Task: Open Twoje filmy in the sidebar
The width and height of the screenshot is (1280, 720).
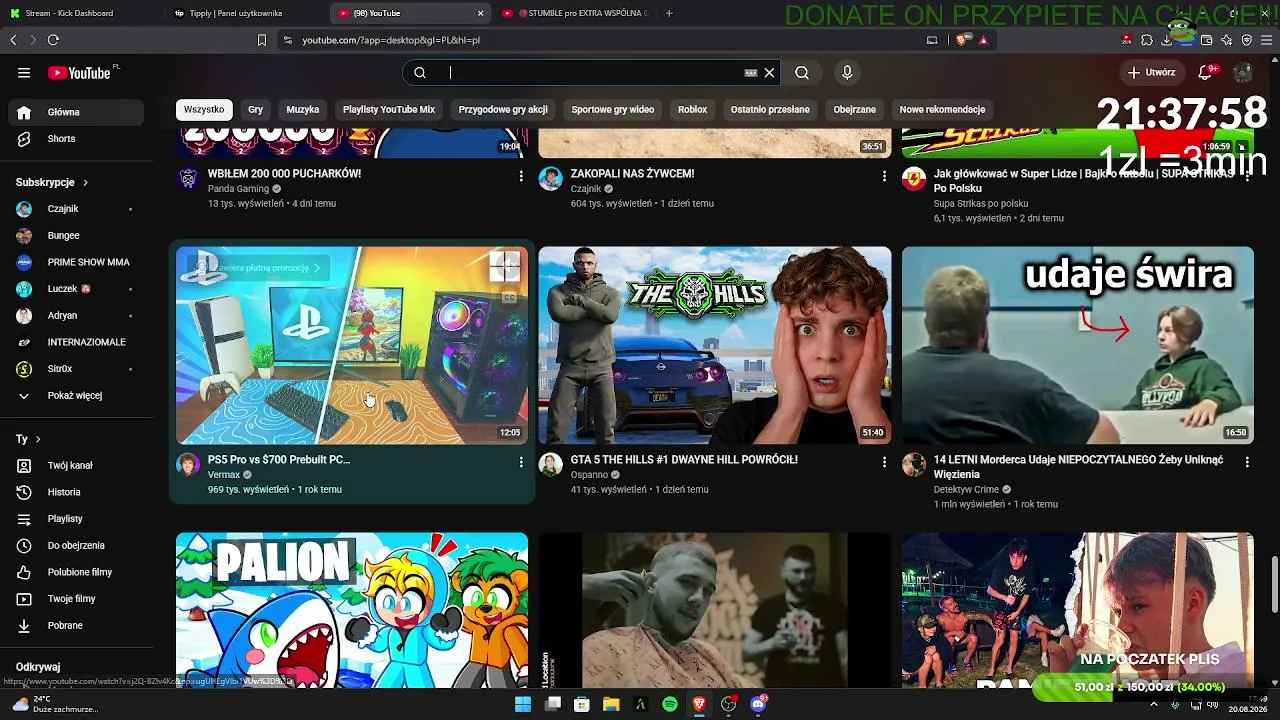Action: click(76, 599)
